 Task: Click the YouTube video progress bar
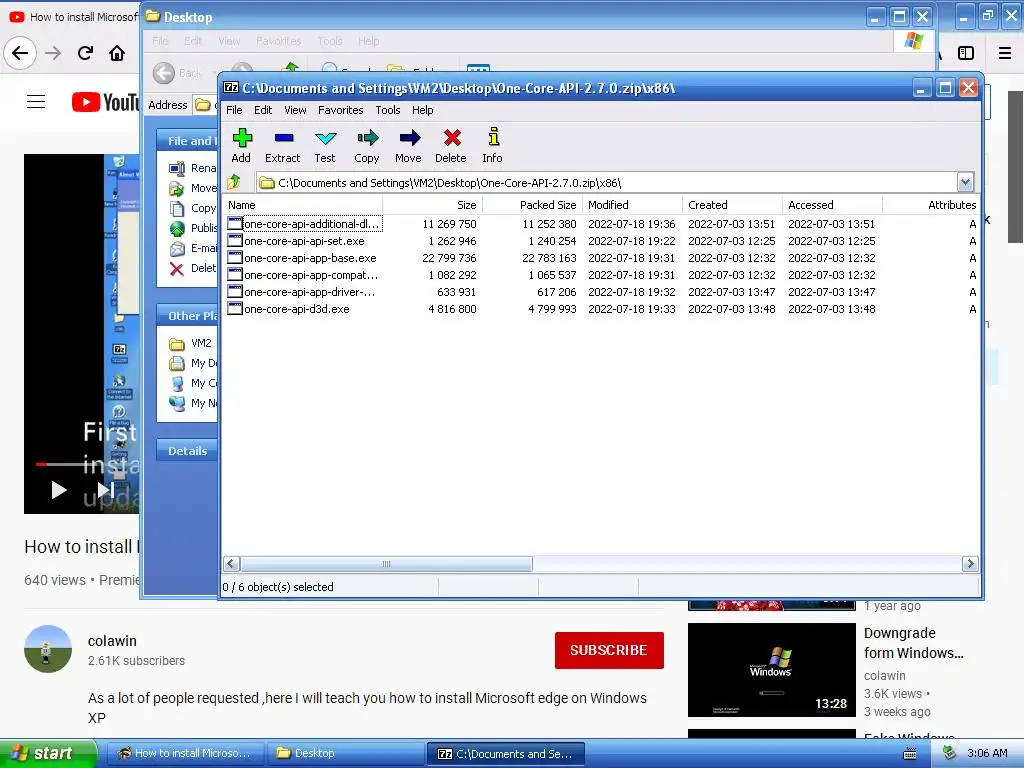(x=87, y=464)
